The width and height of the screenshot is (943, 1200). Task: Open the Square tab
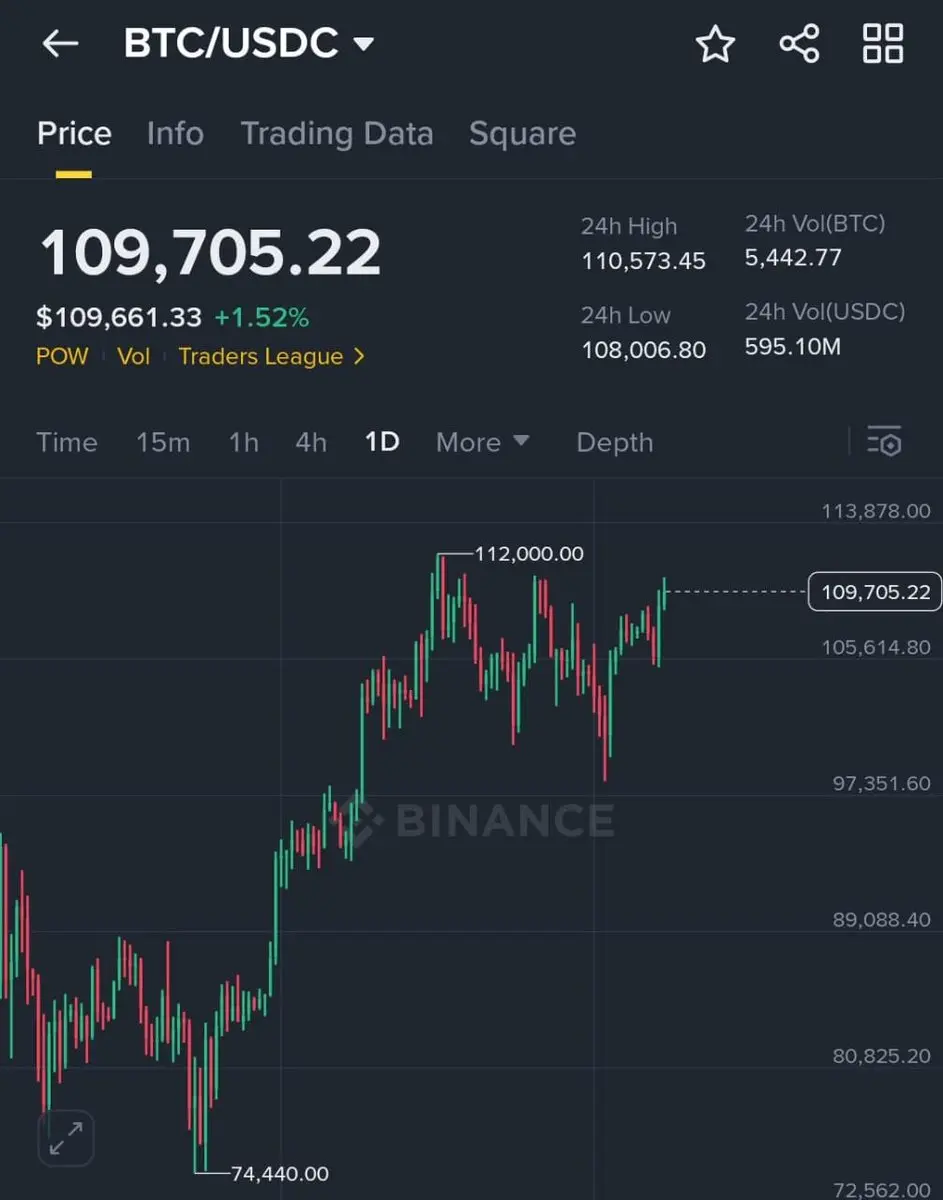tap(522, 134)
